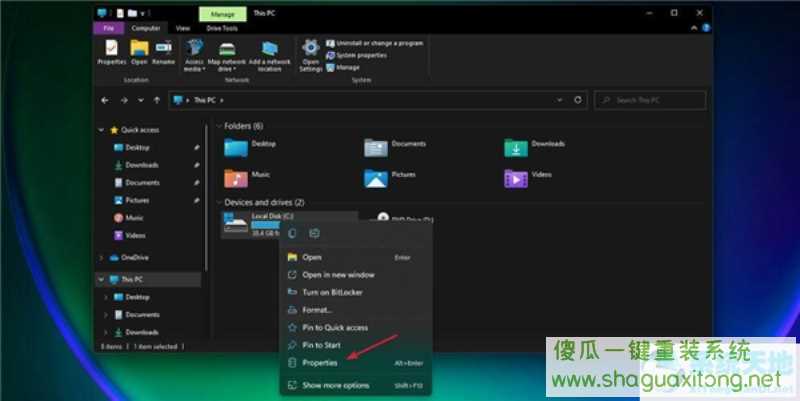Screen dimensions: 800x401
Task: Expand the OneDrive tree node
Action: (101, 258)
